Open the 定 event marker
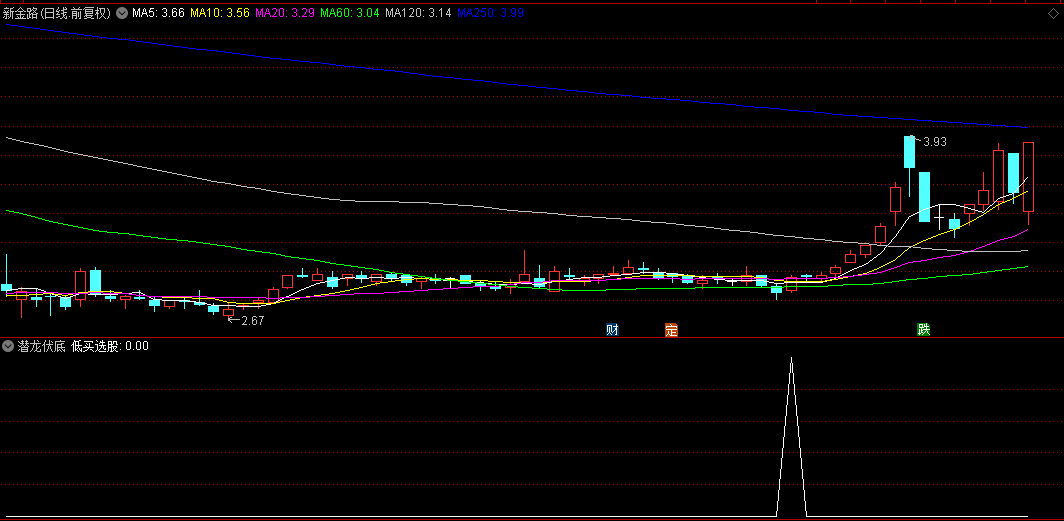The height and width of the screenshot is (521, 1064). tap(671, 330)
